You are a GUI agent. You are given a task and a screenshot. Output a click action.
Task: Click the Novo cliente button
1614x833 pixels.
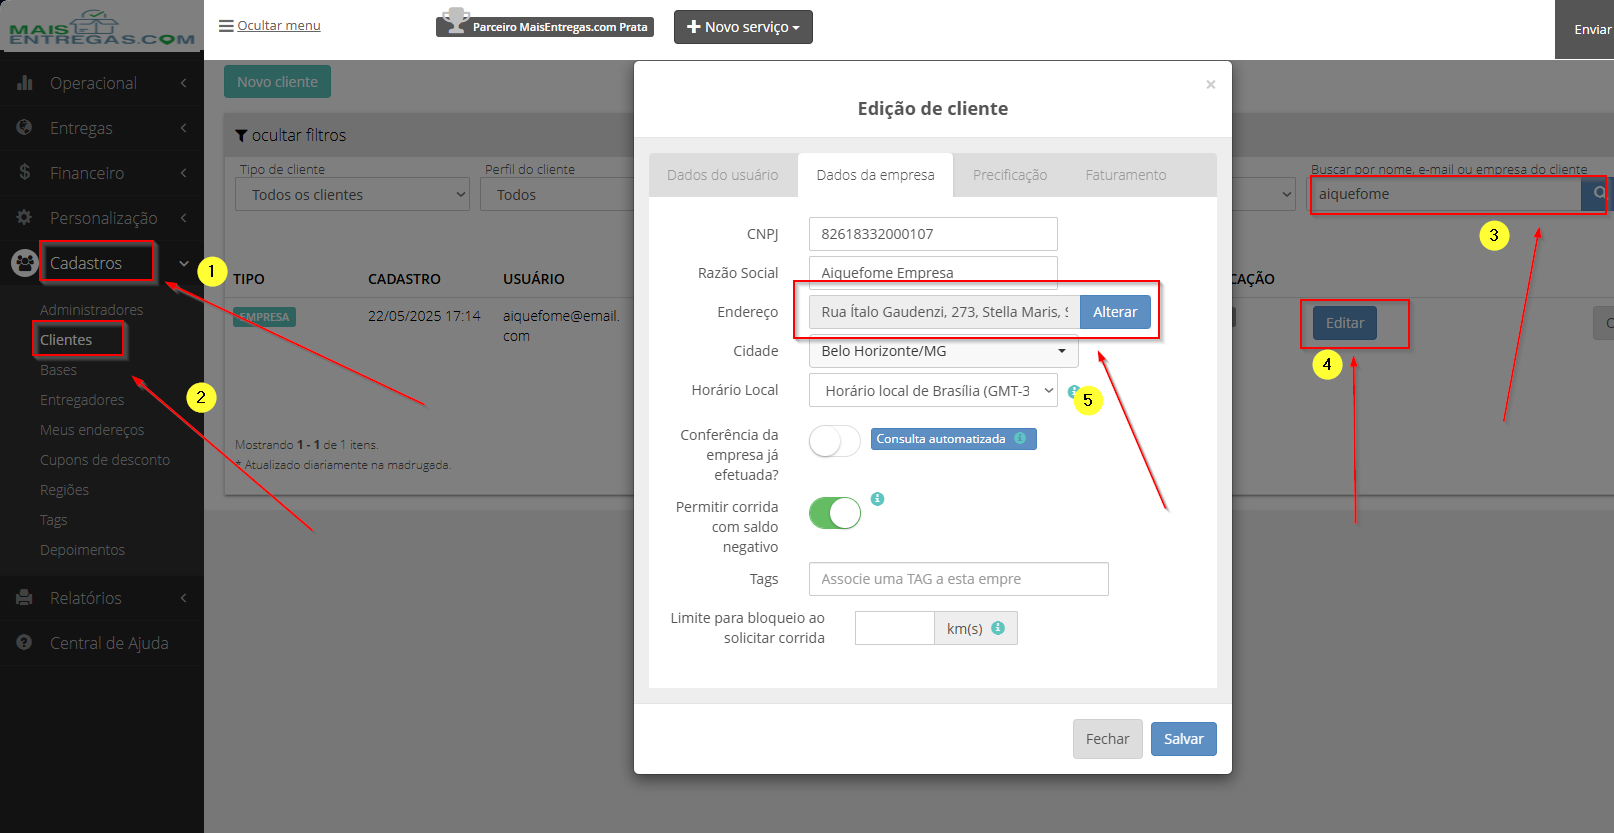(277, 82)
